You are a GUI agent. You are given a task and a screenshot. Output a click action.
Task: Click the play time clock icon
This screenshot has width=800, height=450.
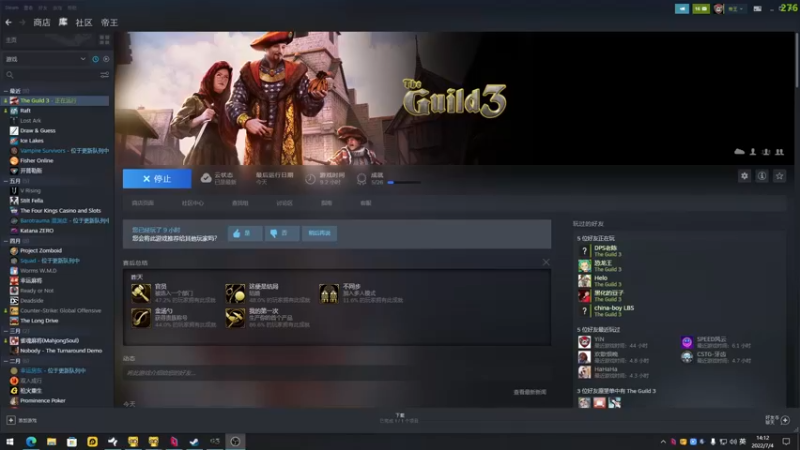coord(310,179)
